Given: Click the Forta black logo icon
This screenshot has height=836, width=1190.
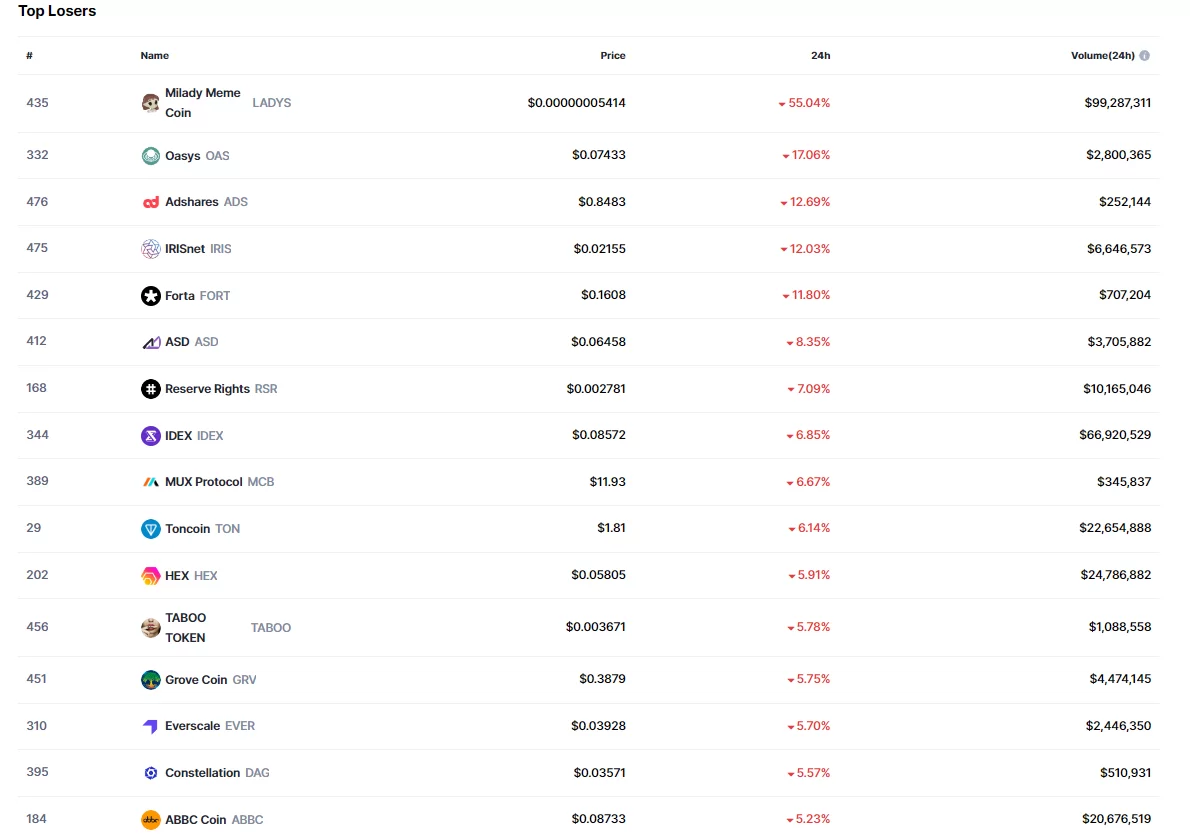Looking at the screenshot, I should (151, 296).
